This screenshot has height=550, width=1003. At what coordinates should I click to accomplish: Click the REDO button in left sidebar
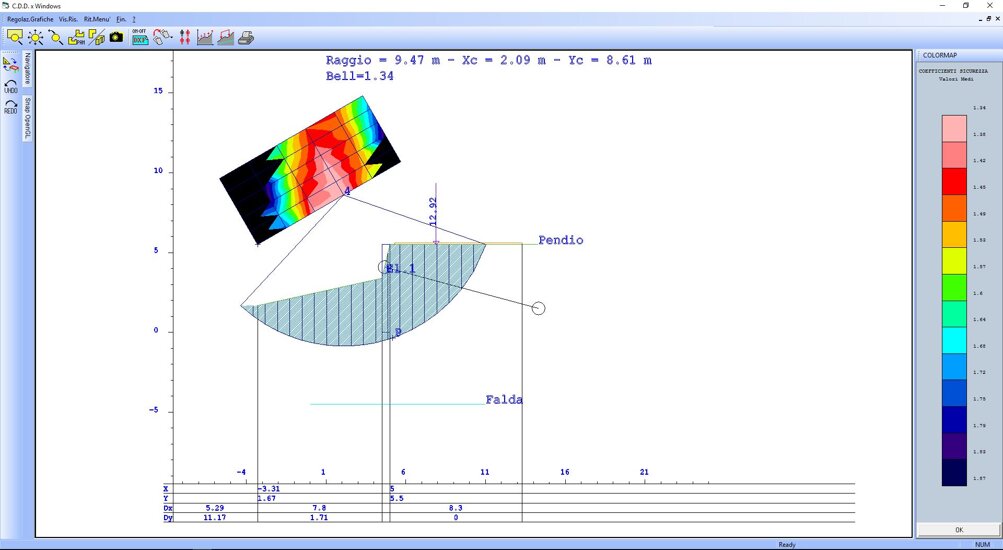[11, 107]
